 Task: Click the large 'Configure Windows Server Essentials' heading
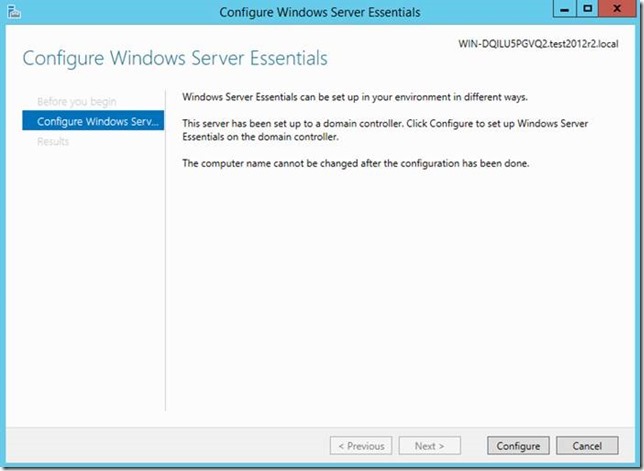(x=175, y=59)
